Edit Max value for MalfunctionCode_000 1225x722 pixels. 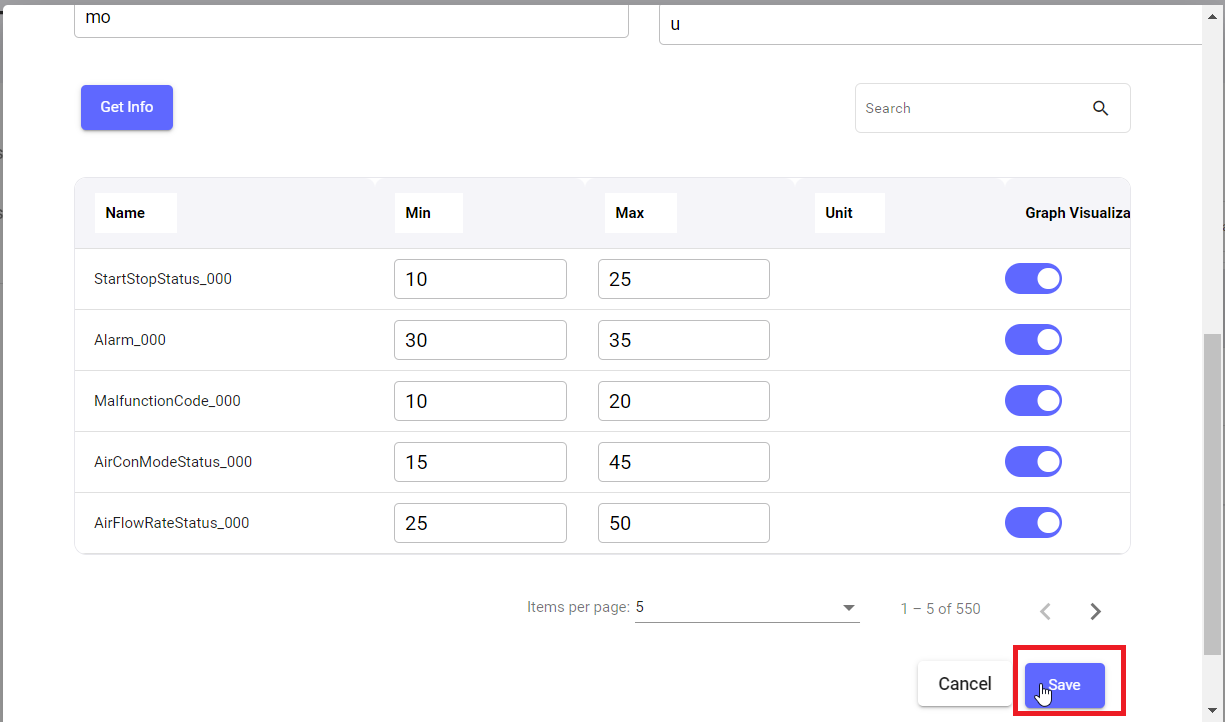point(684,401)
